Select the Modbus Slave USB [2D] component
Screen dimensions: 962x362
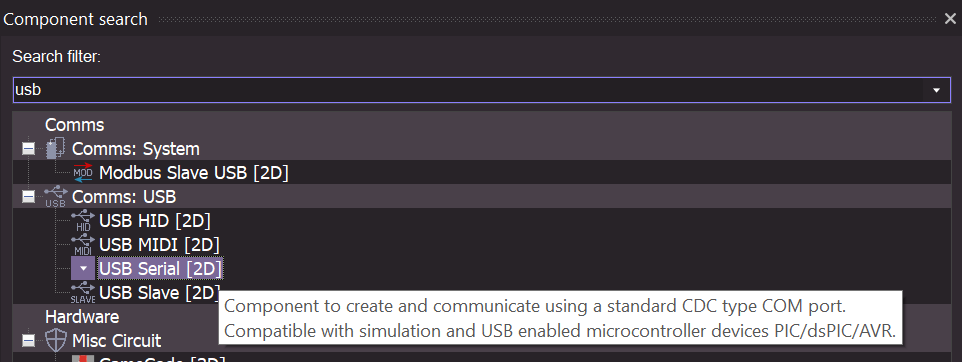(193, 173)
